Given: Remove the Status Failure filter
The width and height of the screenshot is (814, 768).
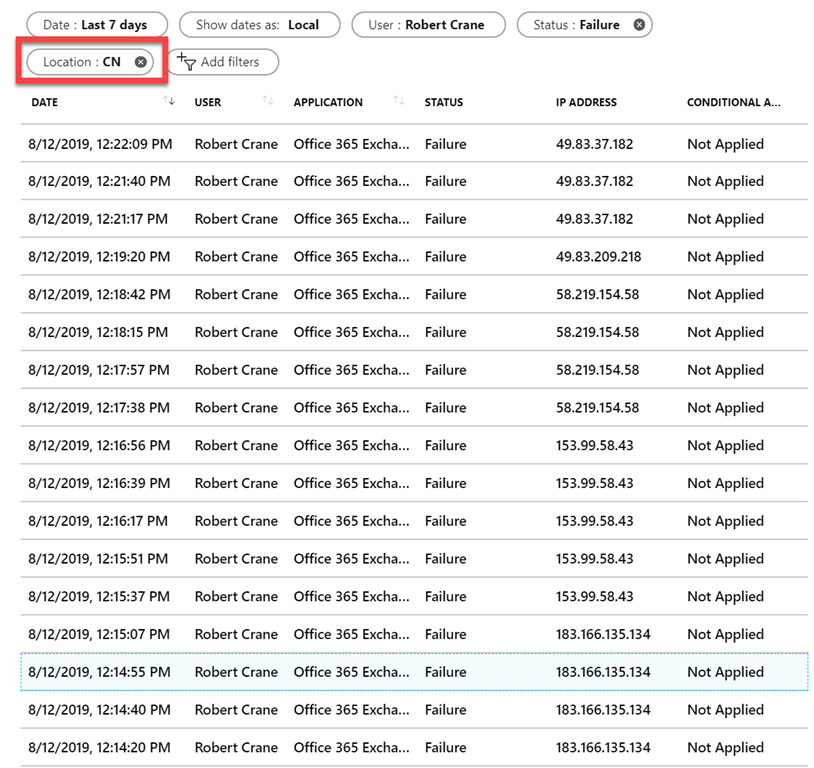Looking at the screenshot, I should (x=639, y=25).
